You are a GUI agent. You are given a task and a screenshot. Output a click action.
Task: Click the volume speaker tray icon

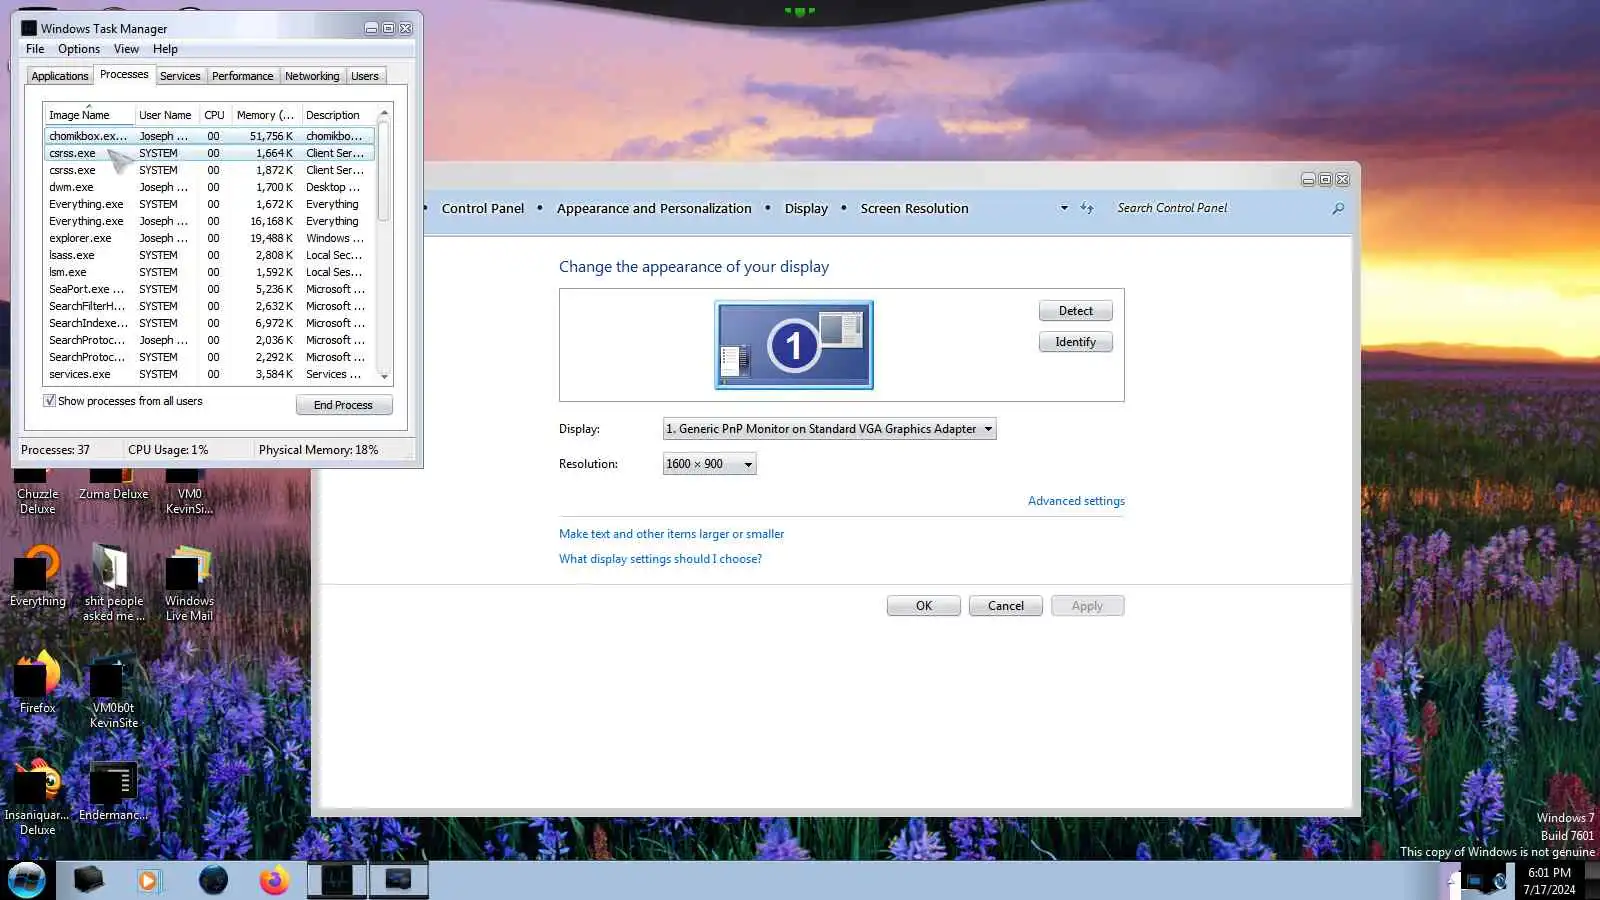tap(1498, 881)
